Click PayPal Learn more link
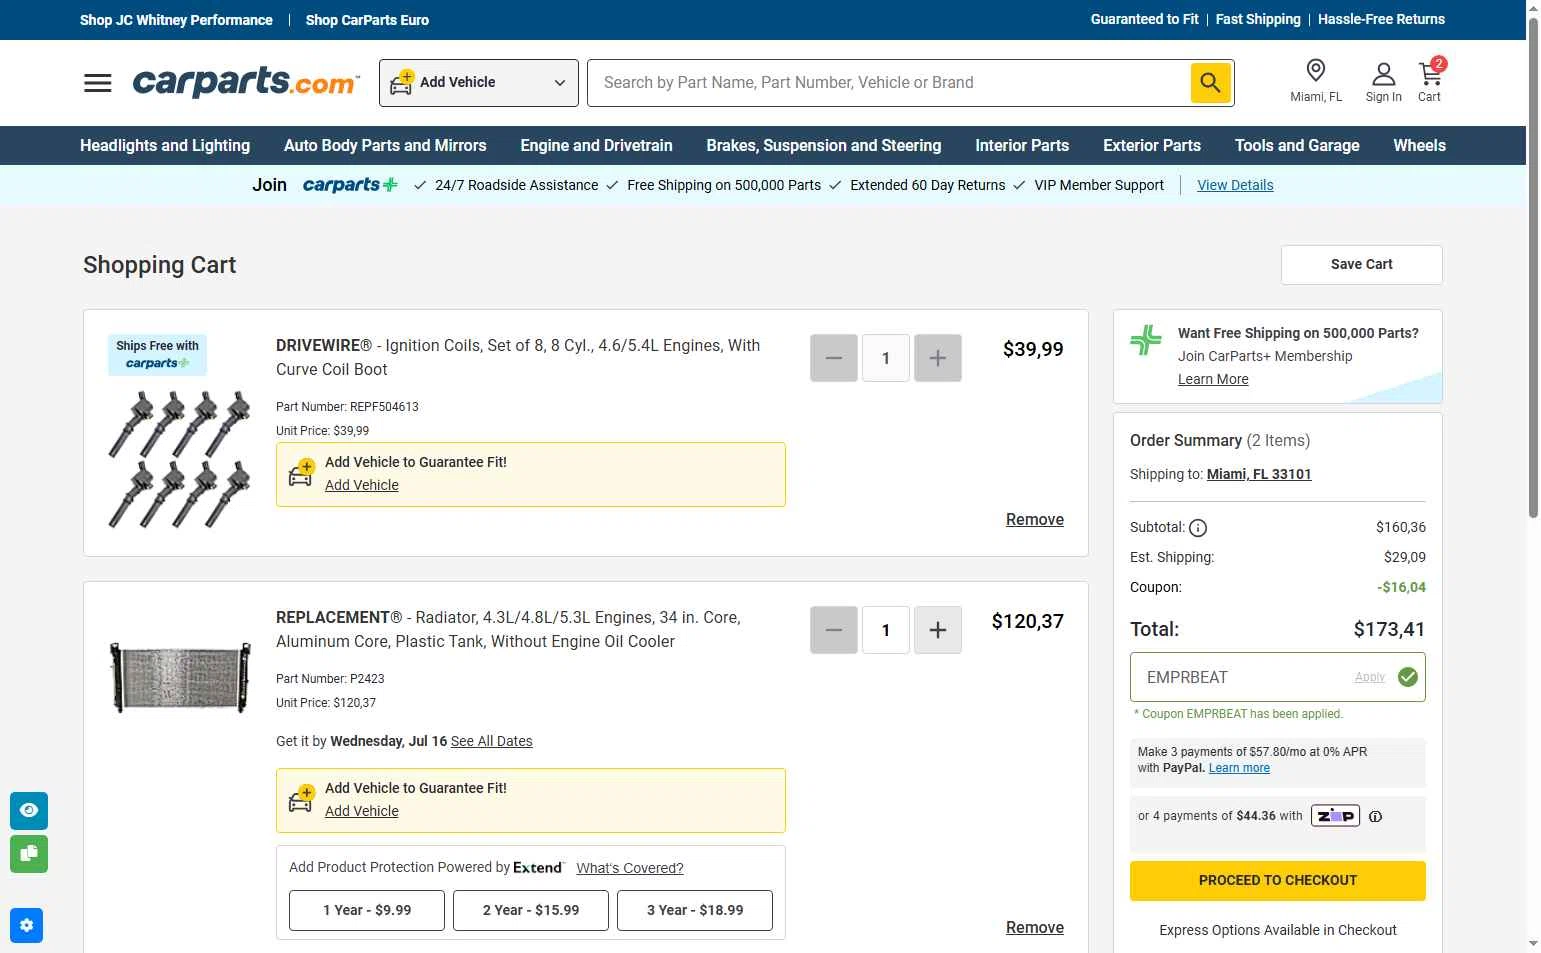Viewport: 1541px width, 953px height. 1239,768
